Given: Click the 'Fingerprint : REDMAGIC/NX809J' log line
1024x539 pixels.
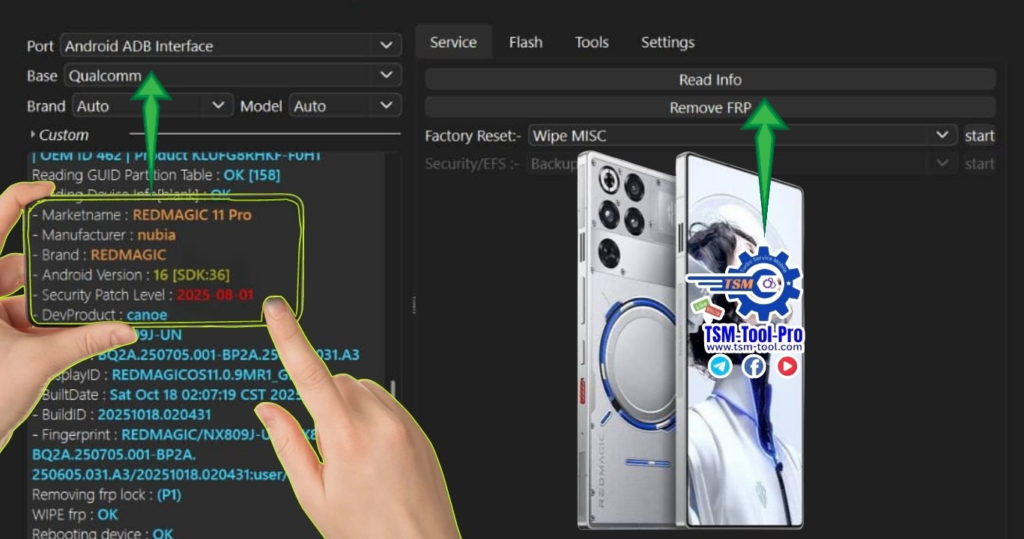Looking at the screenshot, I should (x=175, y=434).
